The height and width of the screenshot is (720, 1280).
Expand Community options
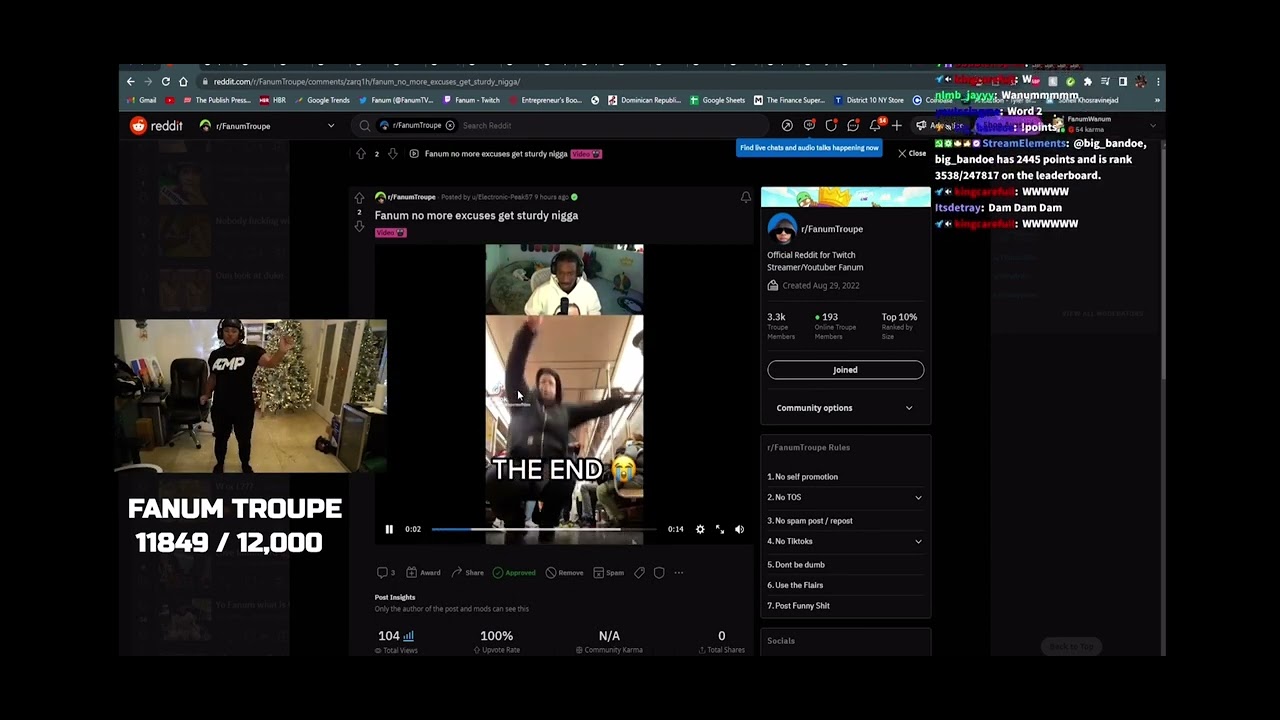point(845,408)
